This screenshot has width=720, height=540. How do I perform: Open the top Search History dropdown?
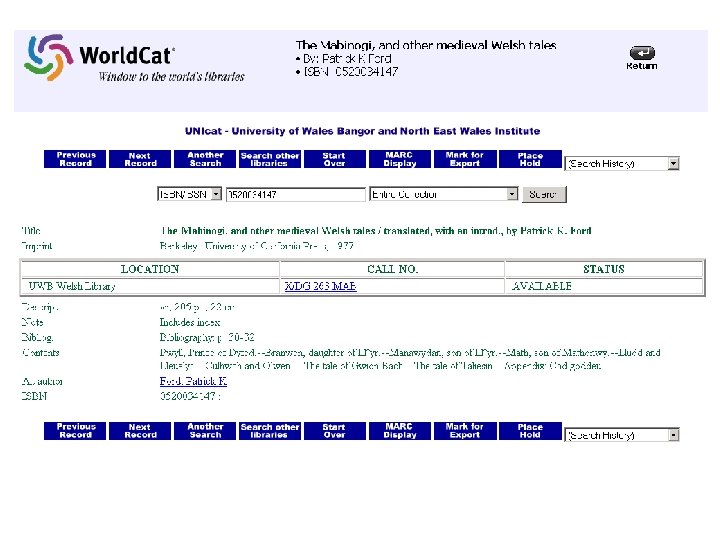click(x=622, y=163)
